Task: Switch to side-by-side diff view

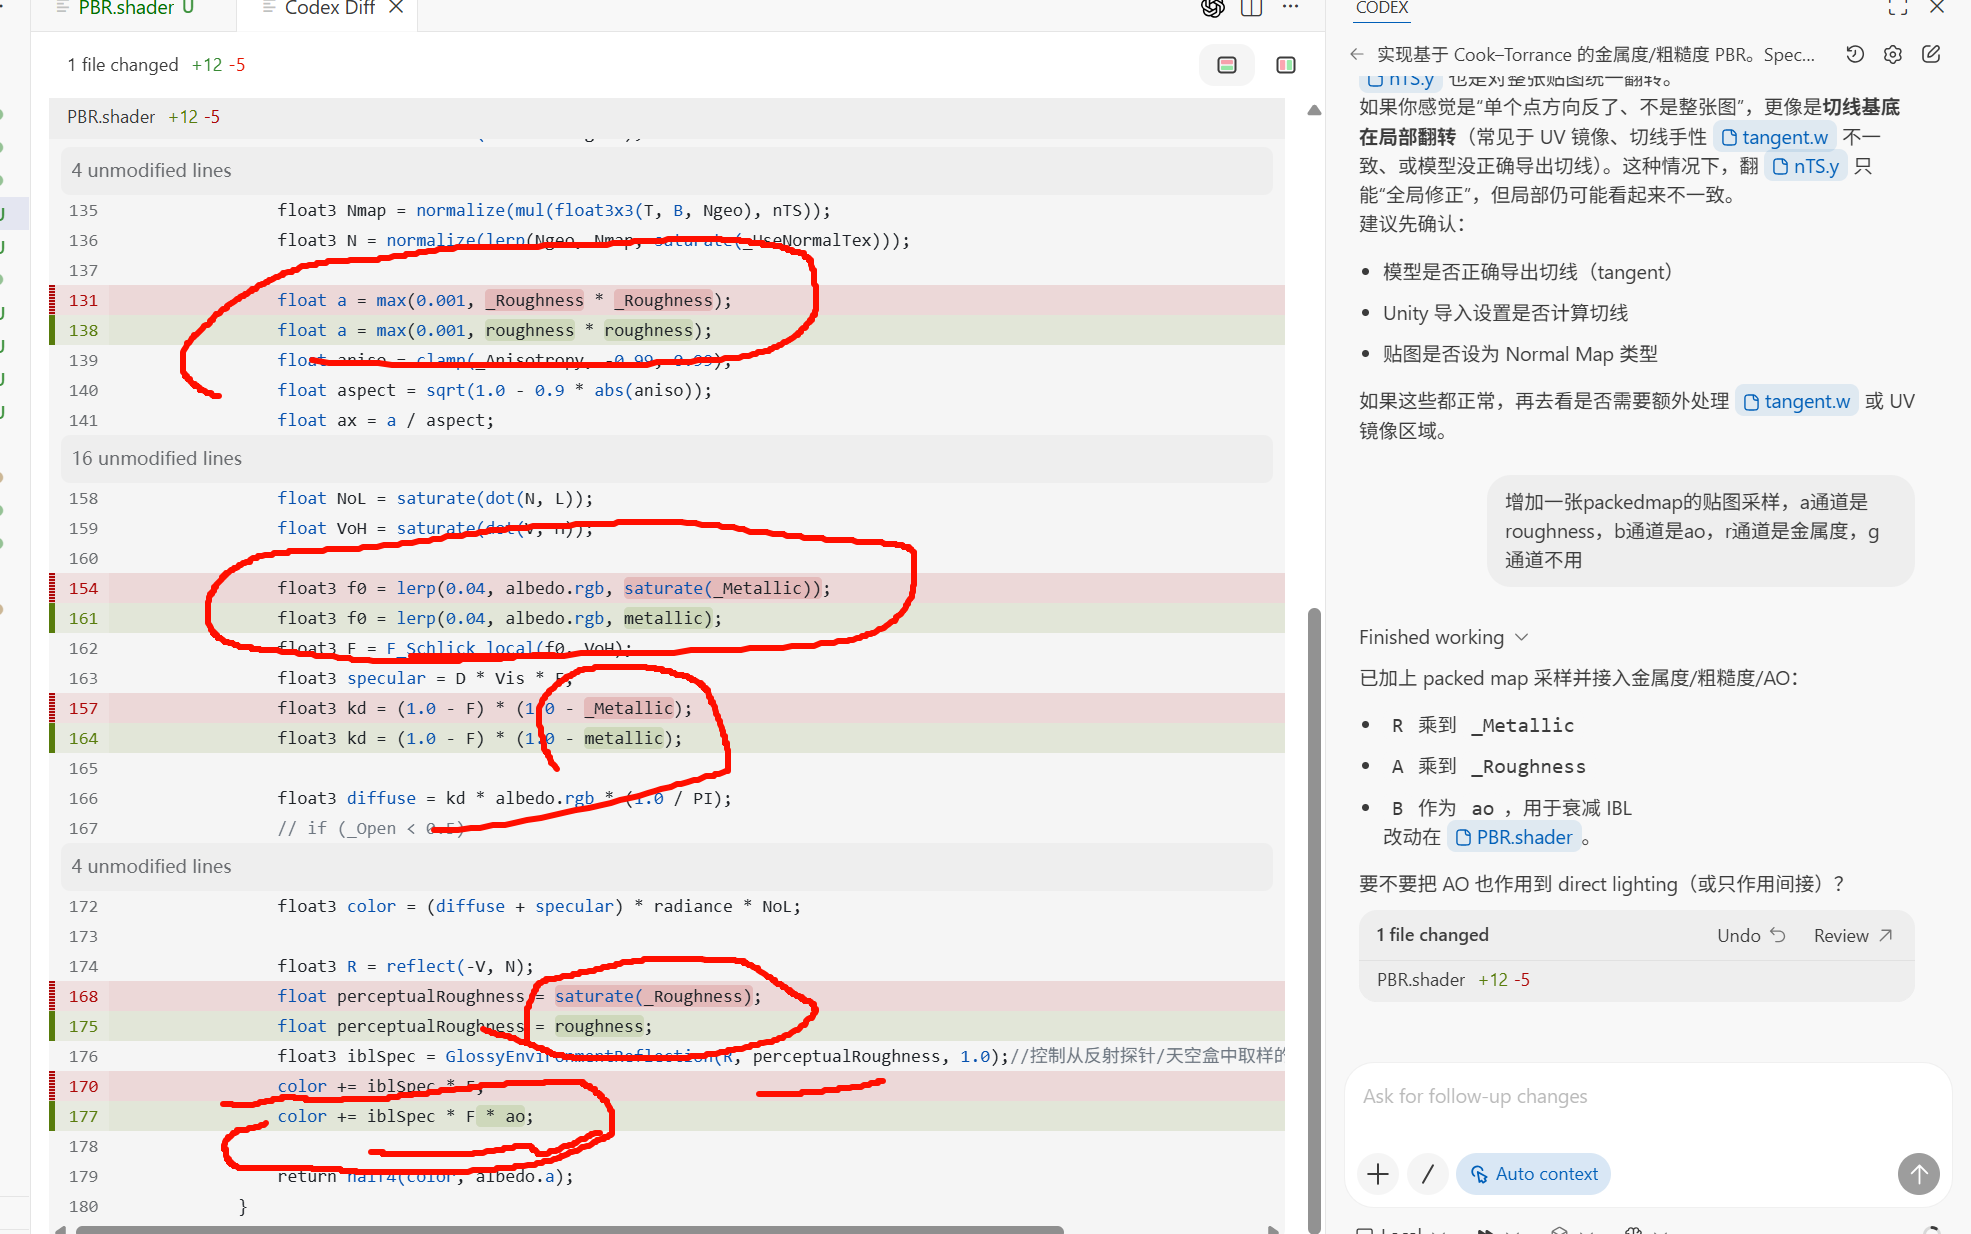Action: pyautogui.click(x=1286, y=65)
